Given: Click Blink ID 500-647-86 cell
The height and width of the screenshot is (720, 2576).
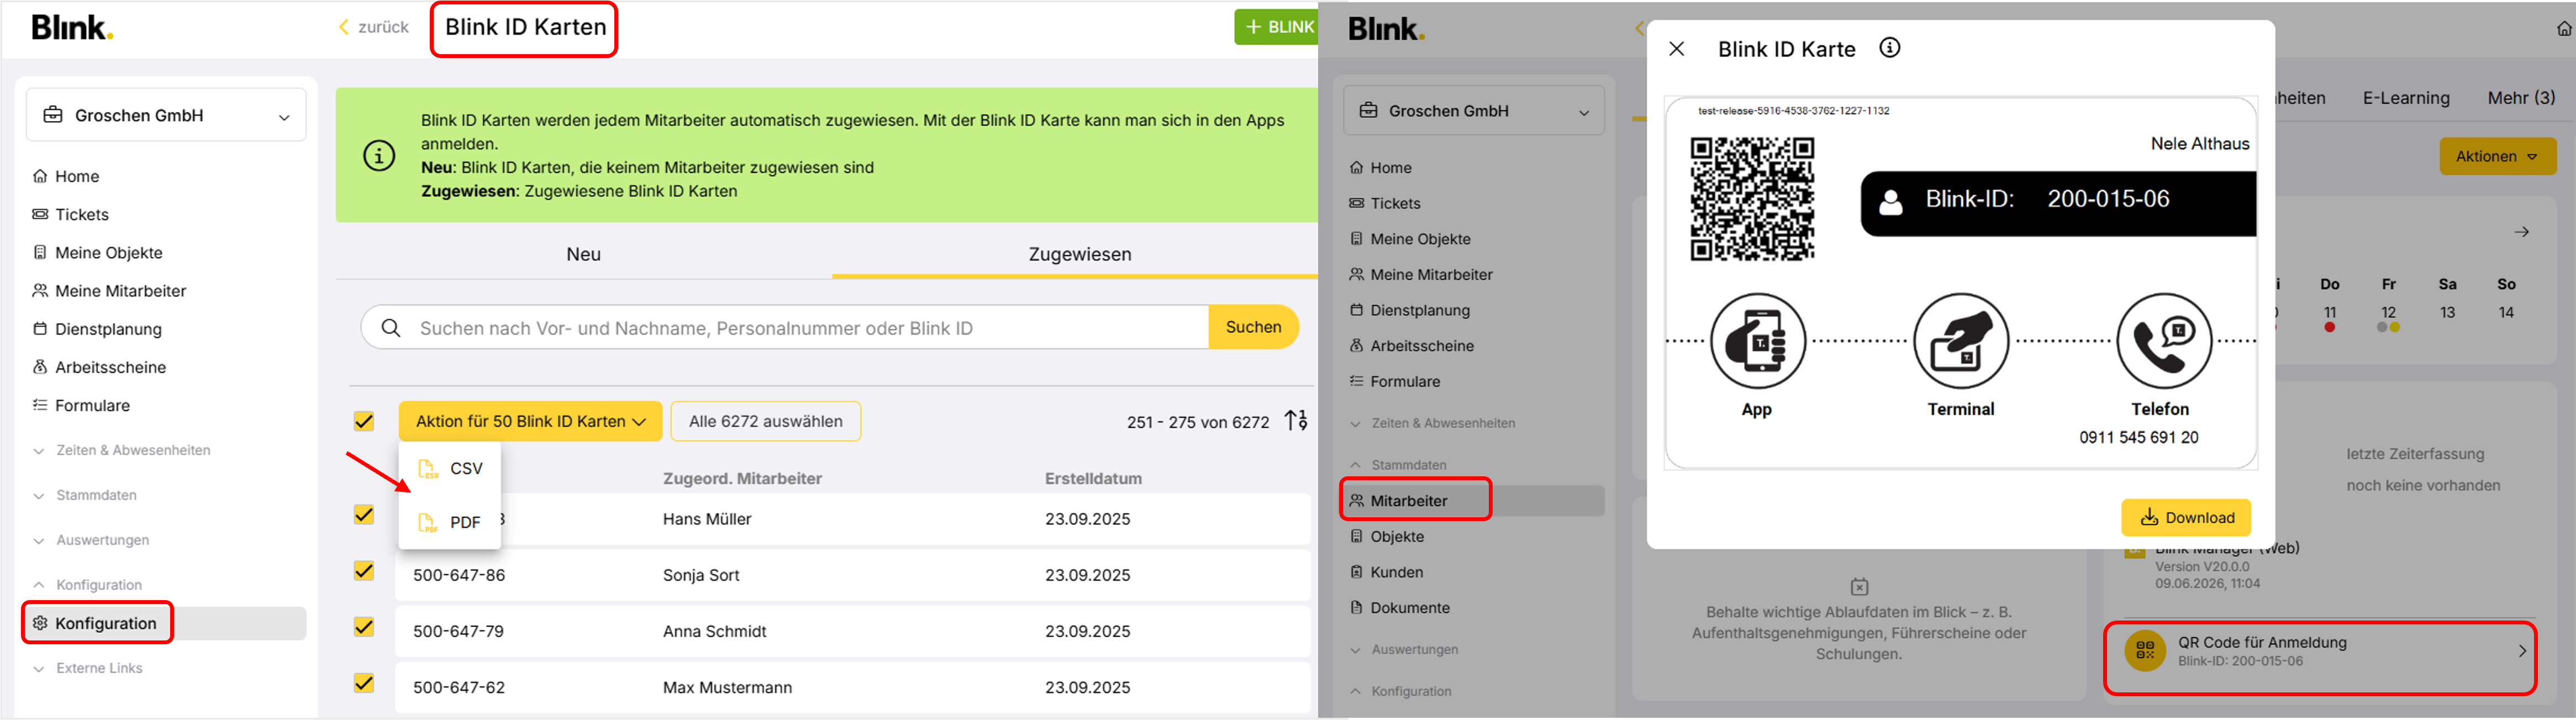Looking at the screenshot, I should pyautogui.click(x=459, y=575).
